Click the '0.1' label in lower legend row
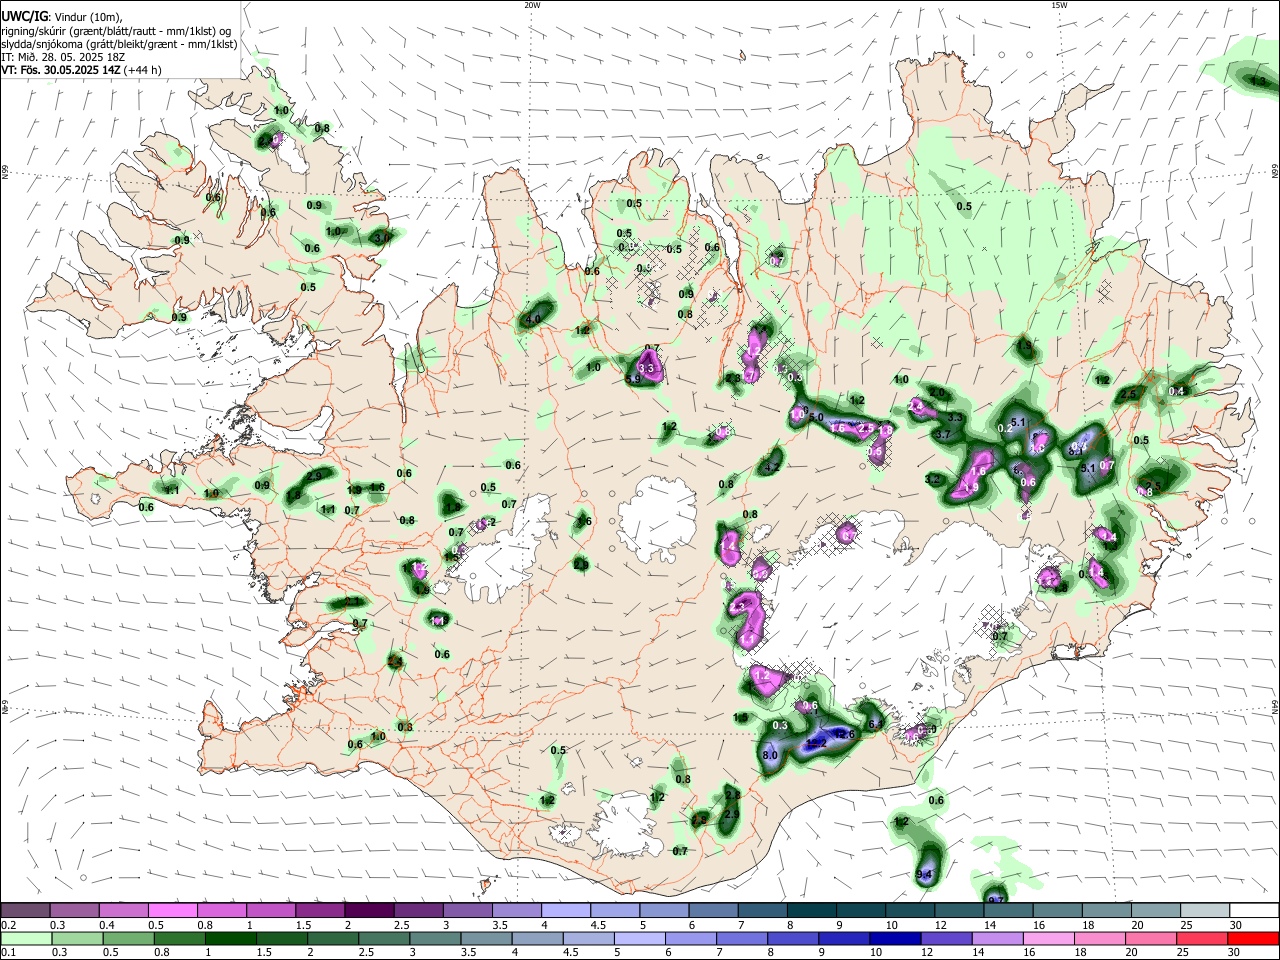The width and height of the screenshot is (1280, 960). tap(9, 952)
